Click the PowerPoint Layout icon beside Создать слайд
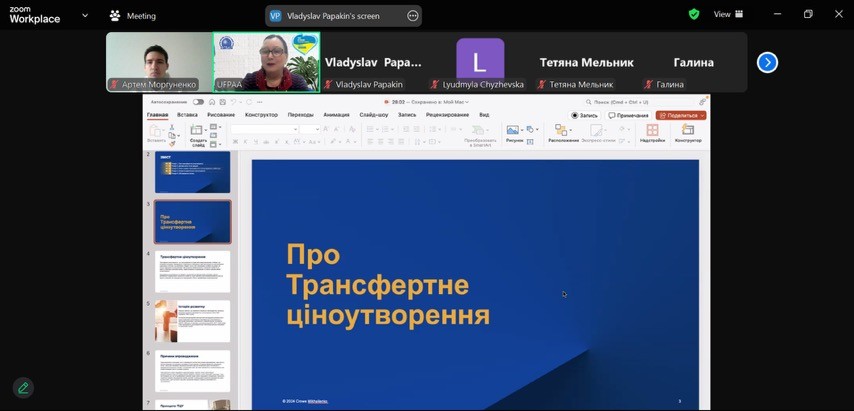 pyautogui.click(x=213, y=127)
